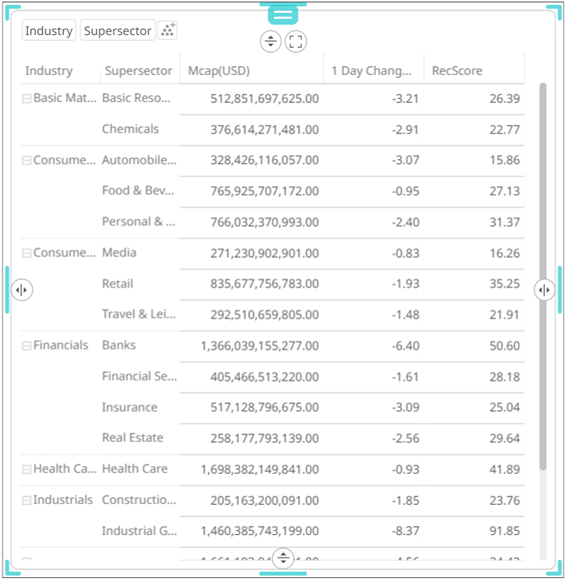Click the bottom vertical resize handle icon

[x=283, y=558]
